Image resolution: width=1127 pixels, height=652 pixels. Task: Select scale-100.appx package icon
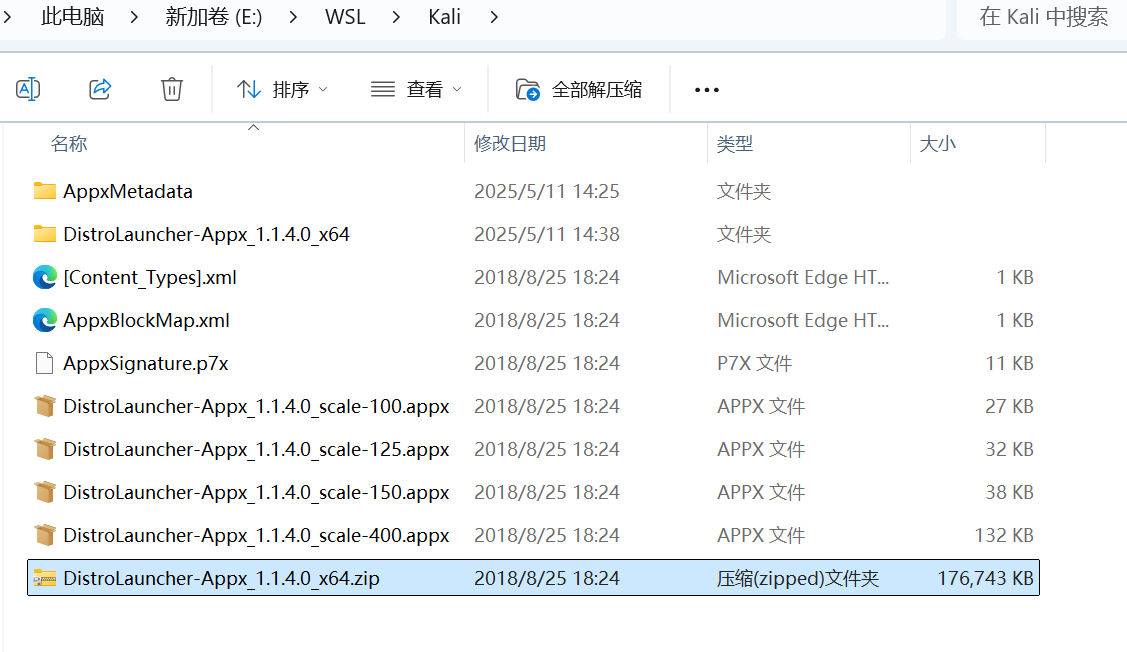(45, 406)
